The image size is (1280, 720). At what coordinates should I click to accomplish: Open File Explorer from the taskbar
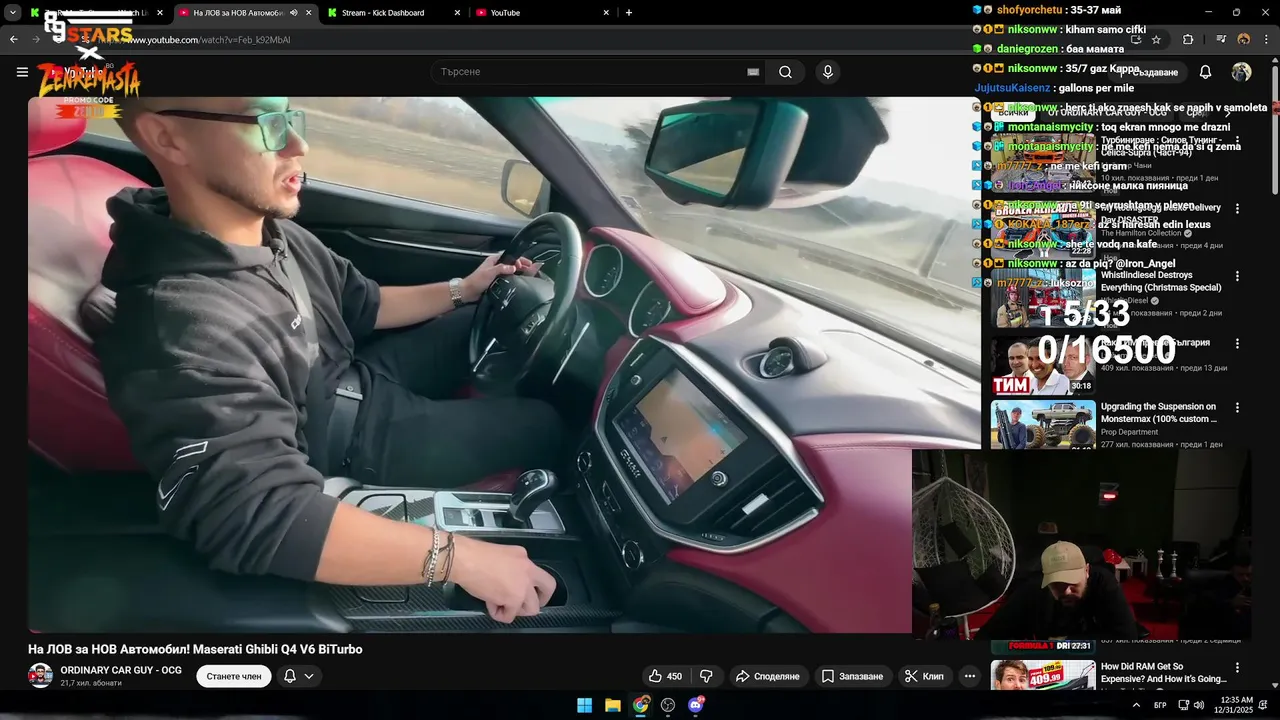coord(613,705)
